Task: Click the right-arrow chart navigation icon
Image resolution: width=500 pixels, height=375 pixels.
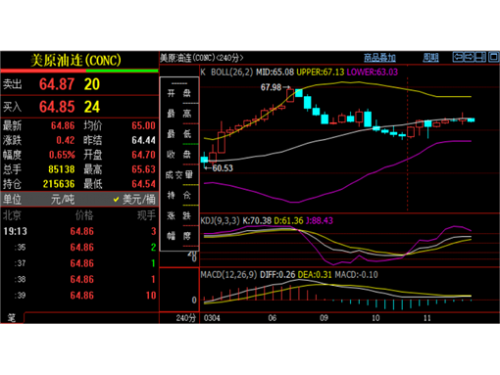Action: click(x=469, y=57)
